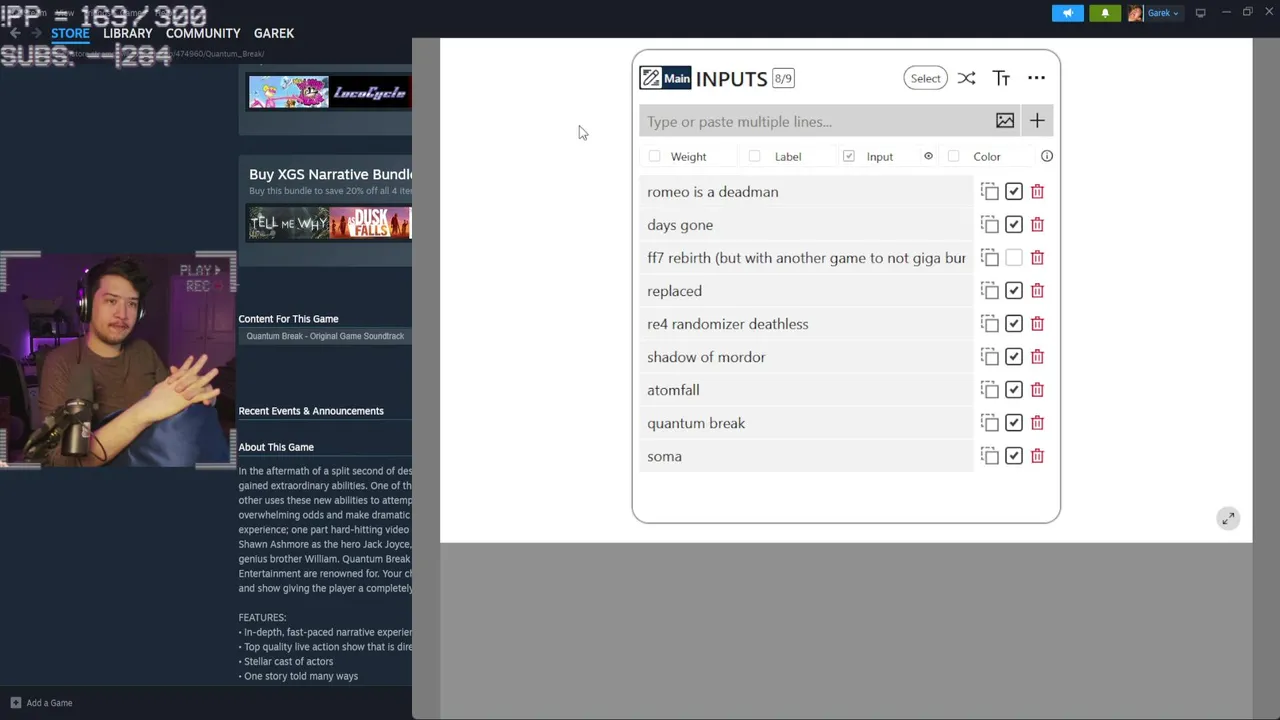Click Add a Game in Steam
Viewport: 1280px width, 720px height.
pos(41,703)
